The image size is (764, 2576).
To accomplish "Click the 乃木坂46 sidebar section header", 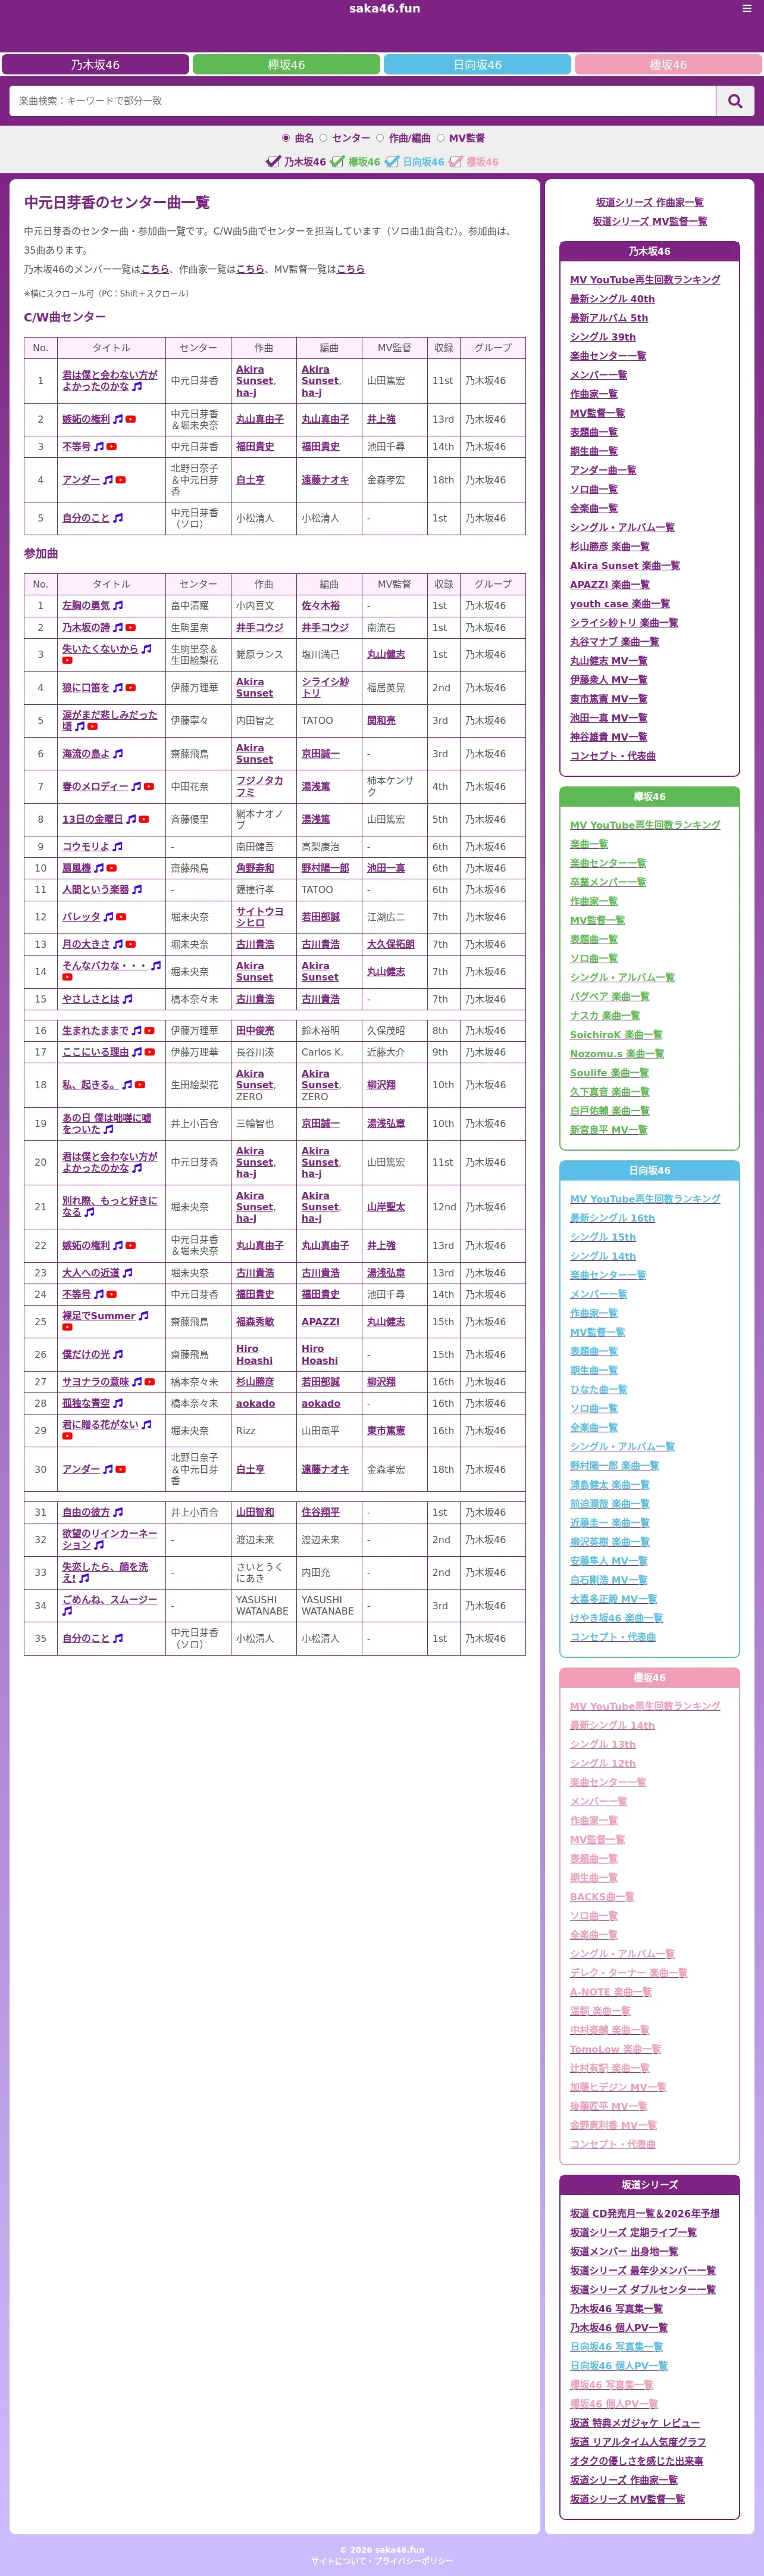I will click(650, 251).
